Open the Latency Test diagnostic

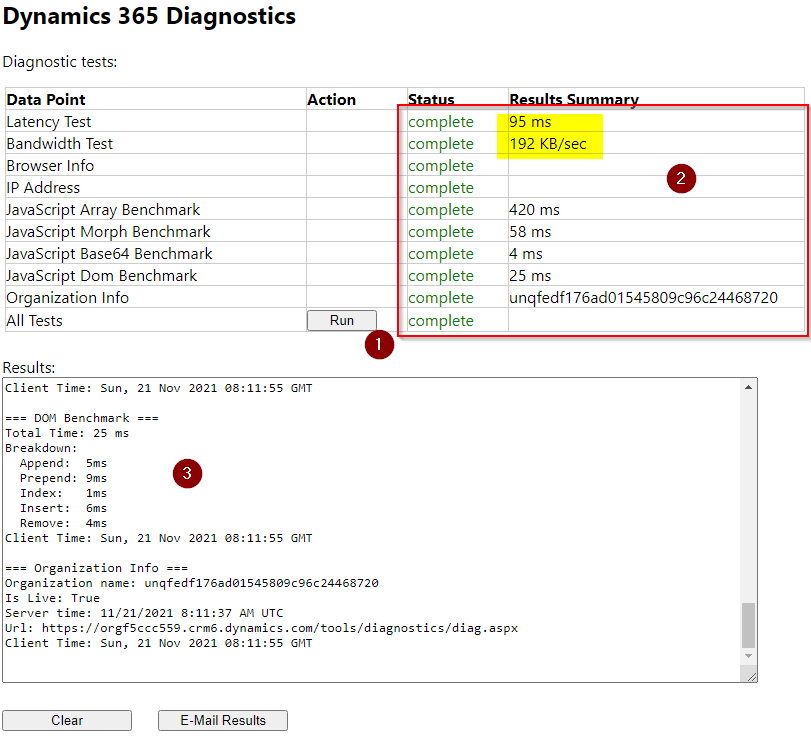pos(48,121)
